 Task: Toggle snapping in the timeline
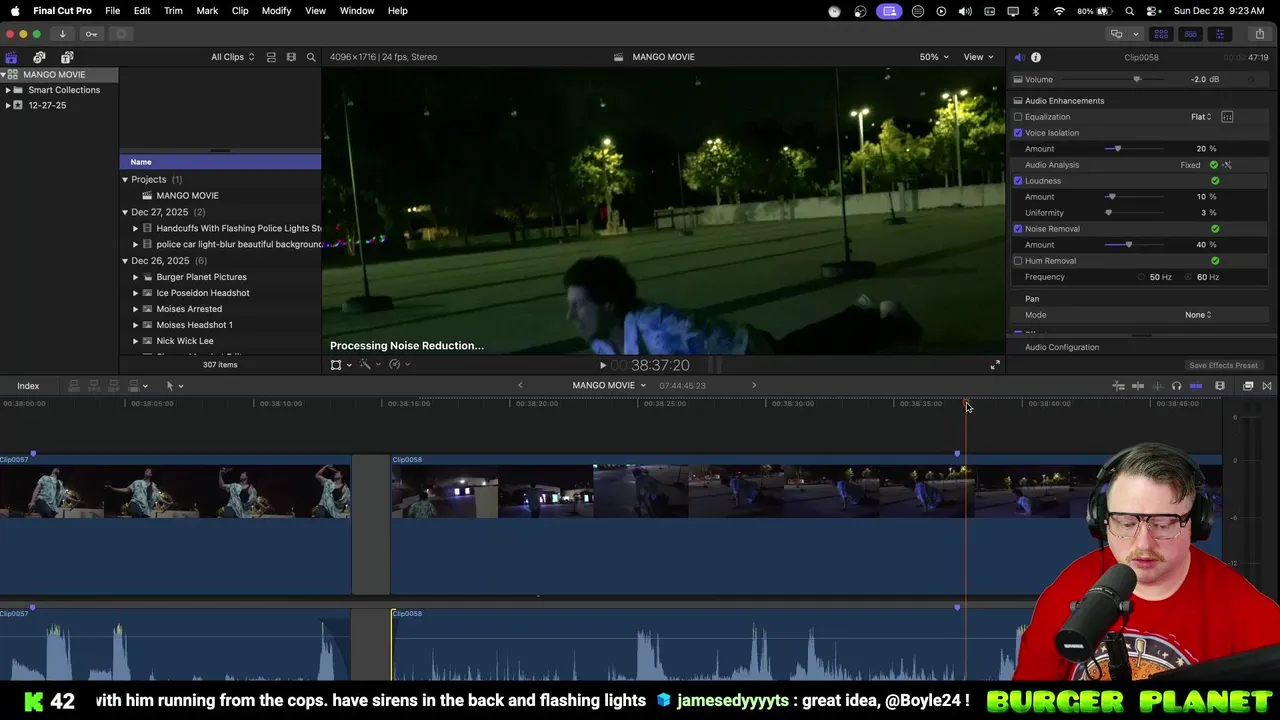pyautogui.click(x=1196, y=386)
